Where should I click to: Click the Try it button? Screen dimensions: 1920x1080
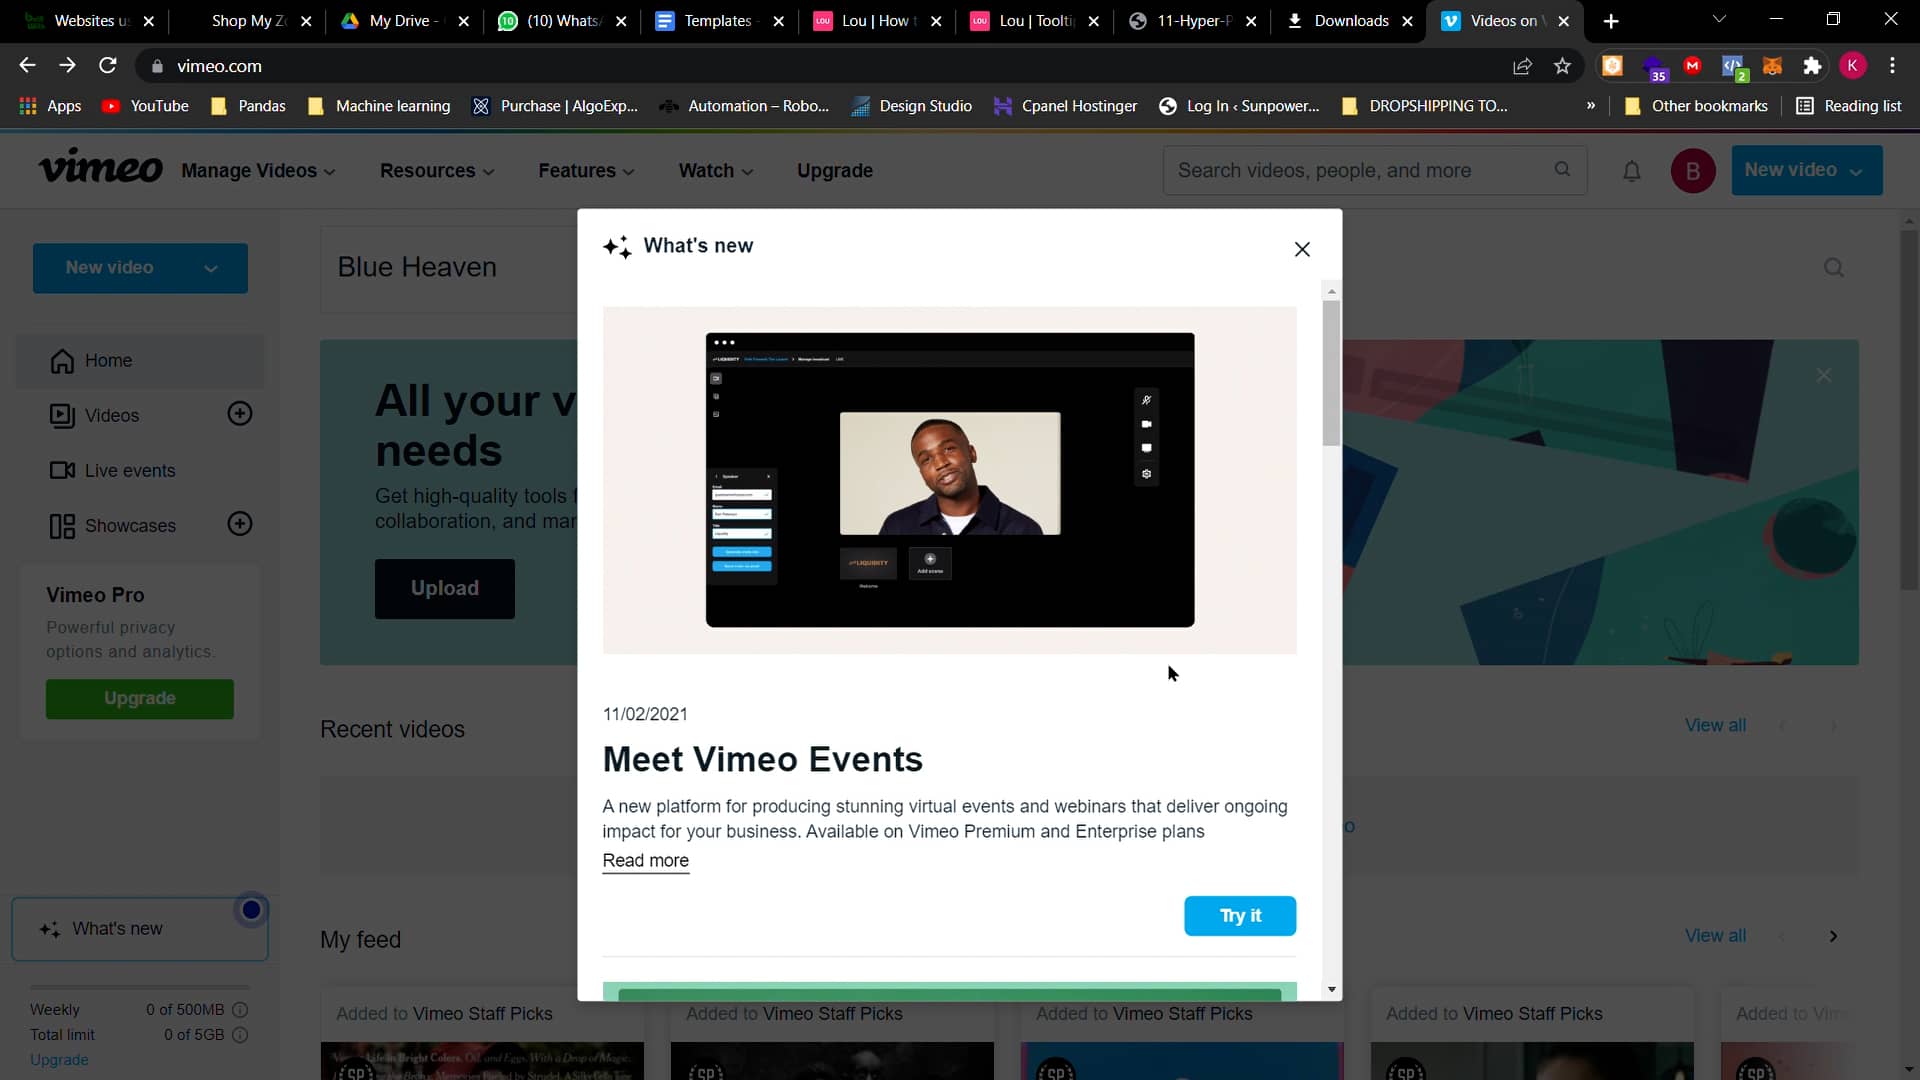click(x=1240, y=915)
